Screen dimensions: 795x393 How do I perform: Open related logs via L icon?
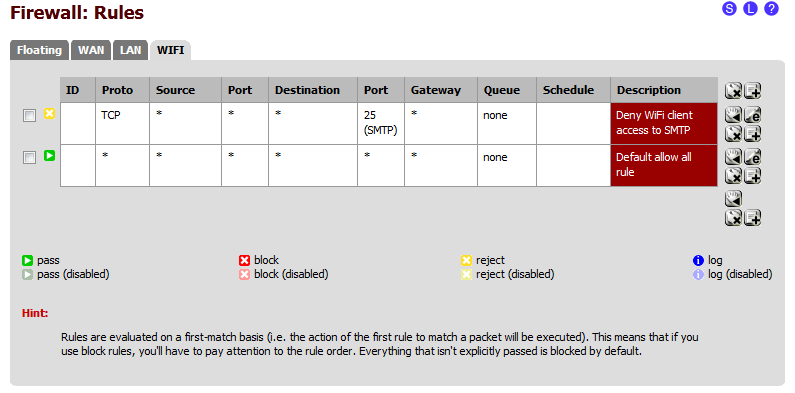750,9
